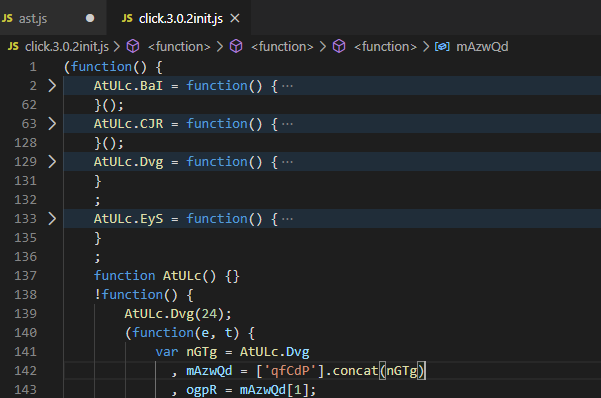
Task: Click 'AtULc.BaI' text on line 2
Action: 128,86
